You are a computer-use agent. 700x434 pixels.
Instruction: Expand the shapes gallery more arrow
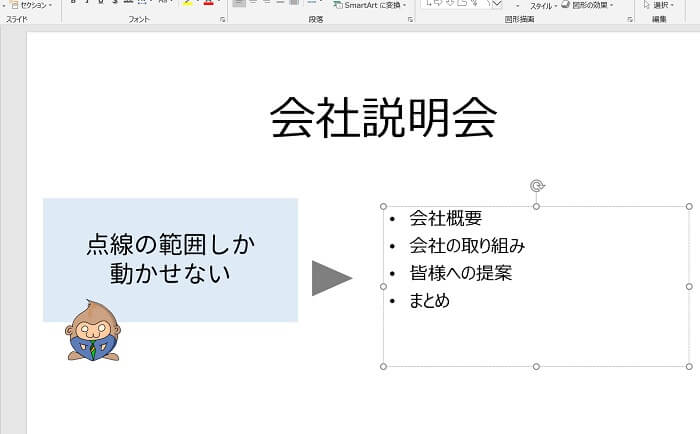click(497, 5)
